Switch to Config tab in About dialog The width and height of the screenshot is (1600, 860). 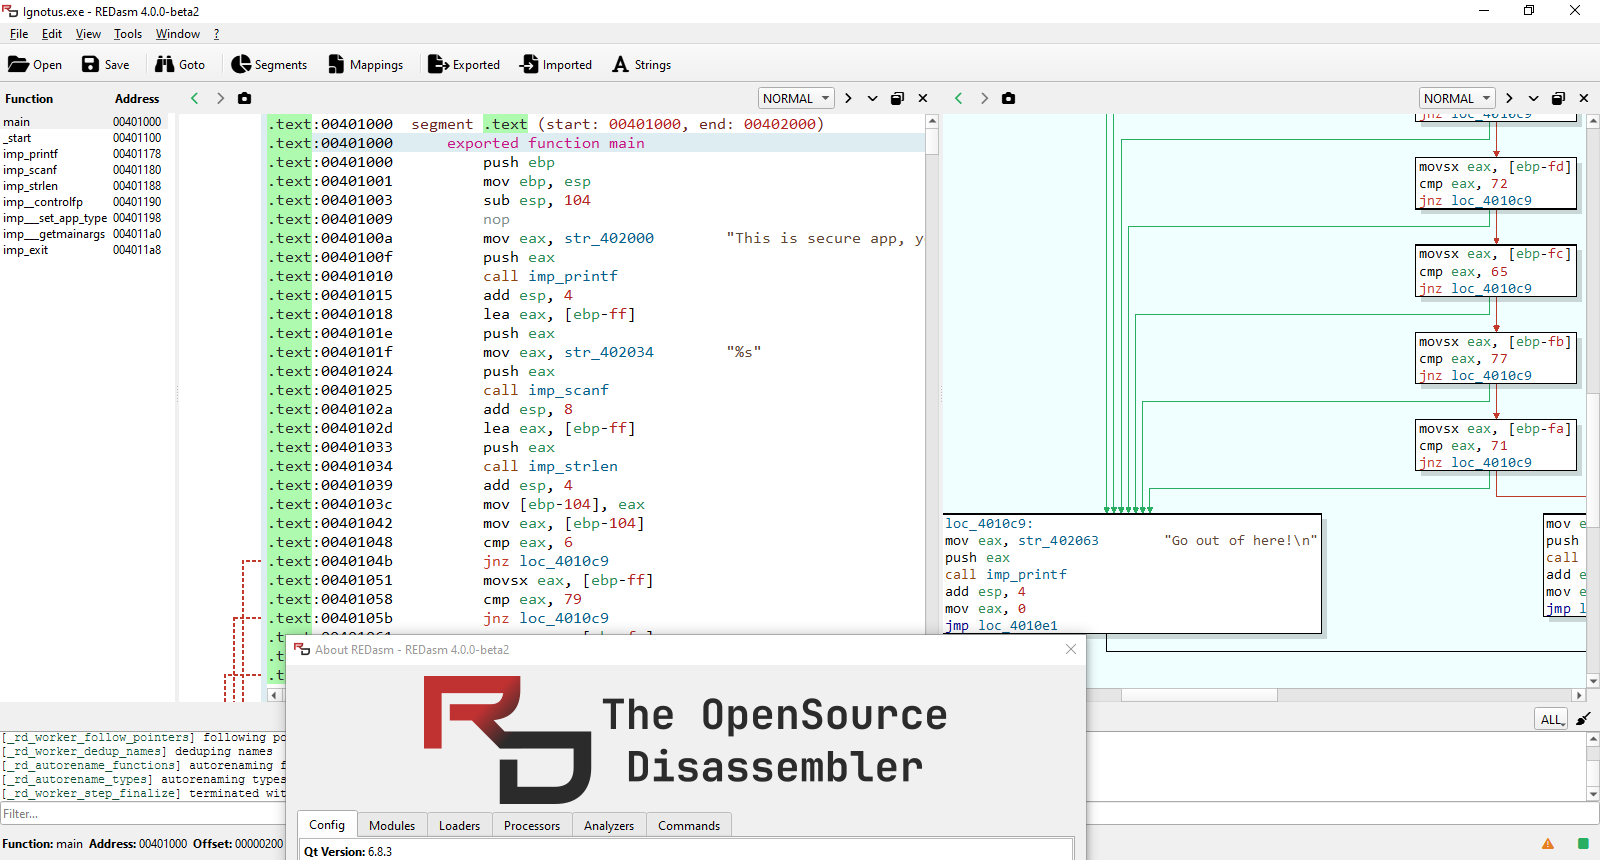(327, 825)
